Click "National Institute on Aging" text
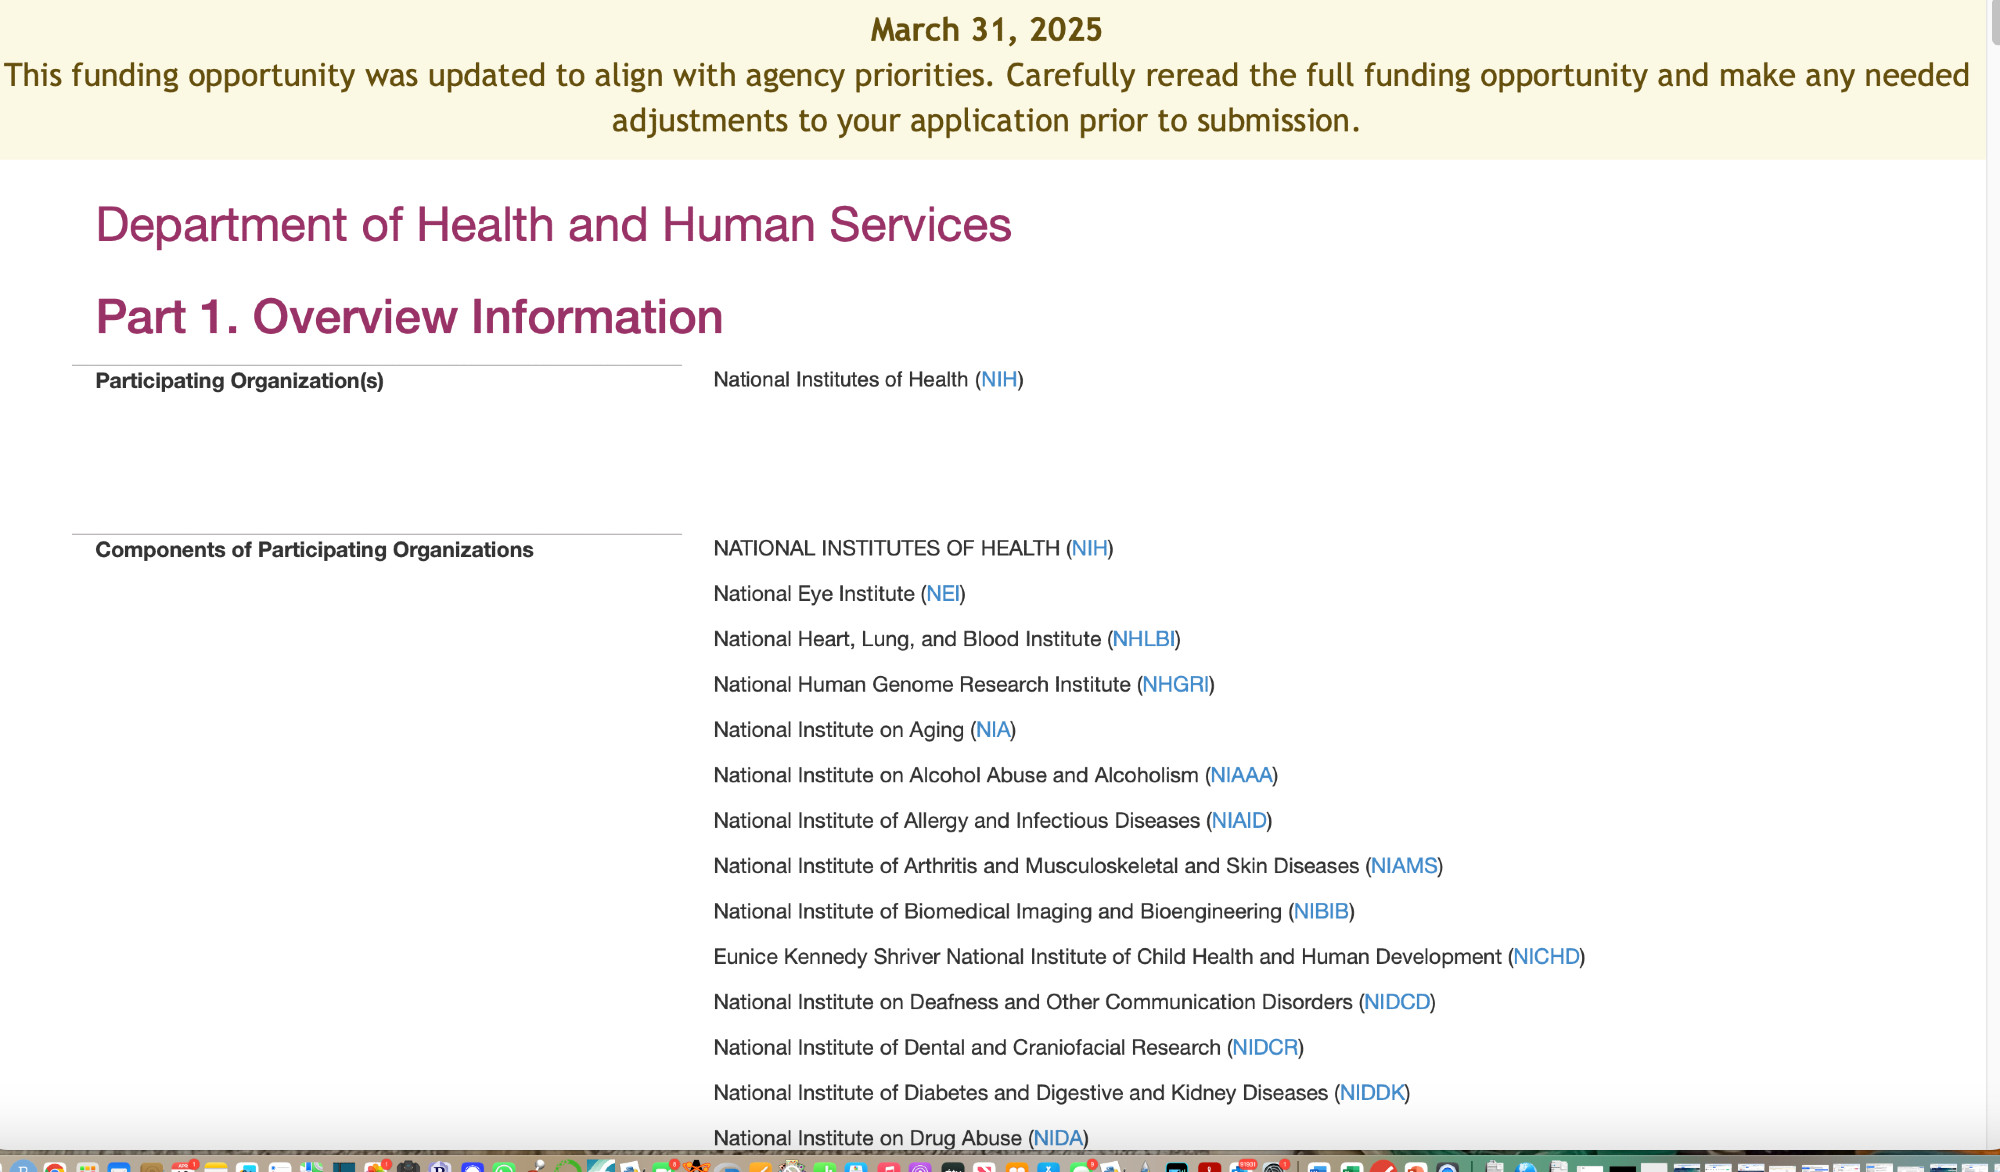2000x1172 pixels. 838,730
